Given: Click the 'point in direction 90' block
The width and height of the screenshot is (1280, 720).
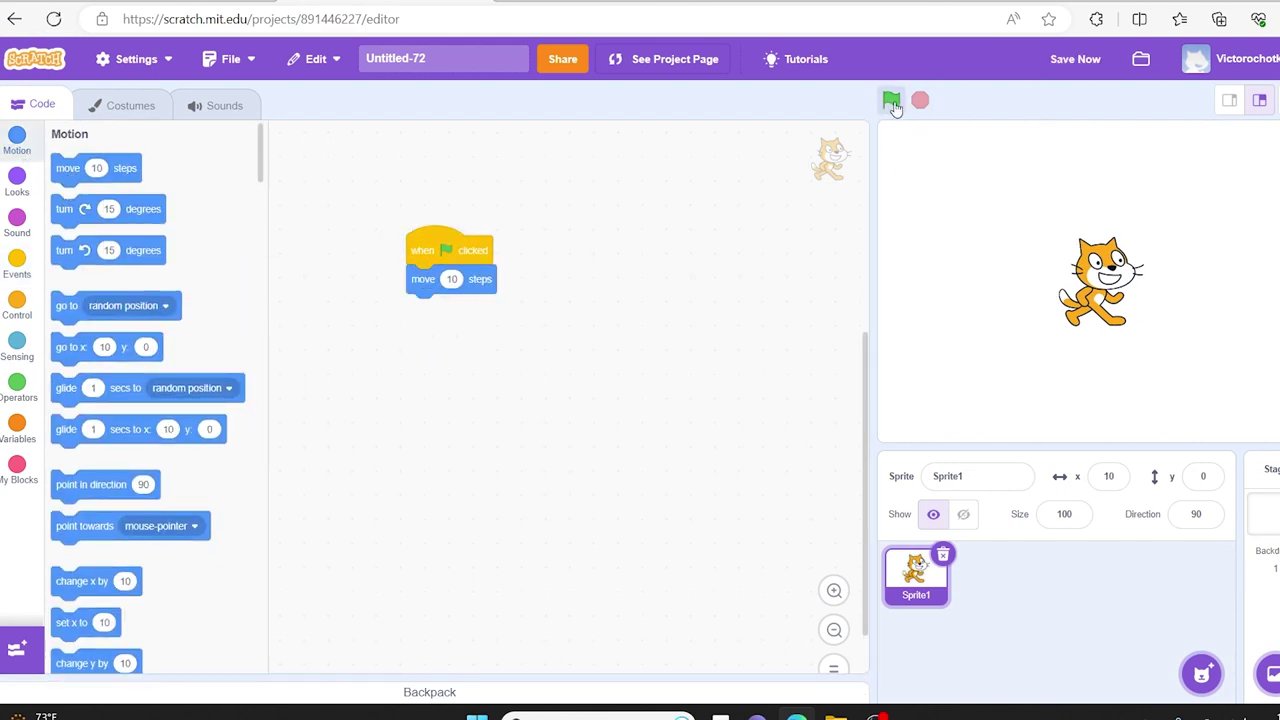Looking at the screenshot, I should 105,485.
